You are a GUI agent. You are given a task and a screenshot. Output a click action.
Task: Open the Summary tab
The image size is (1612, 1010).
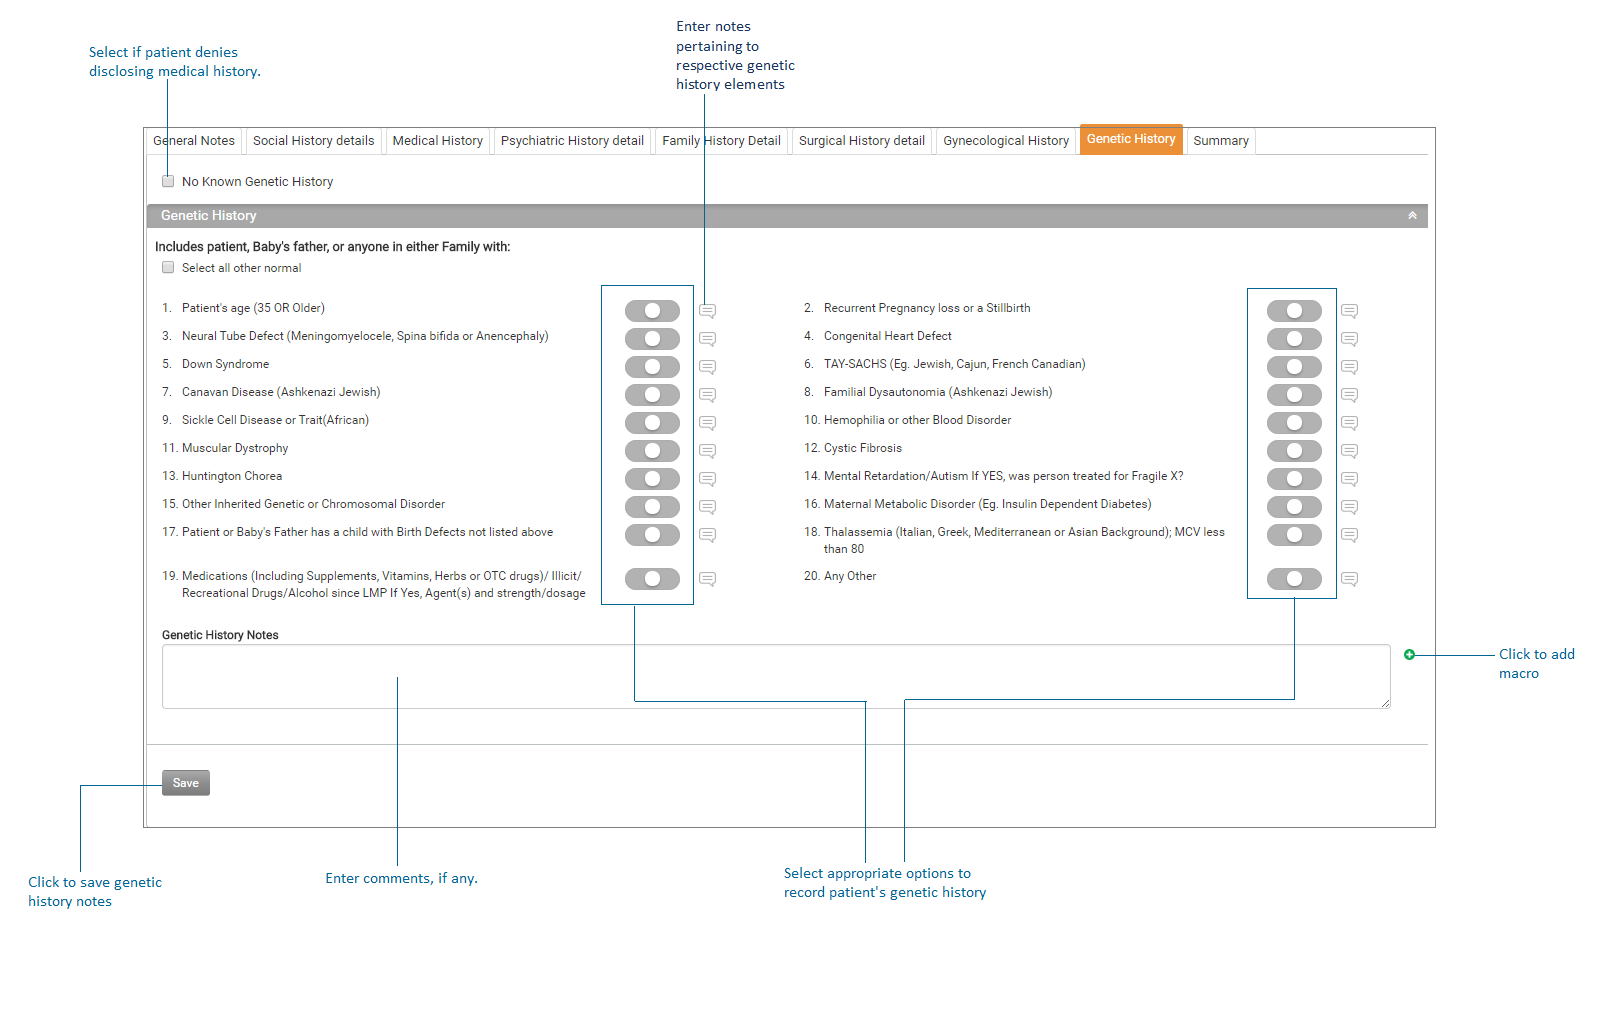point(1220,141)
